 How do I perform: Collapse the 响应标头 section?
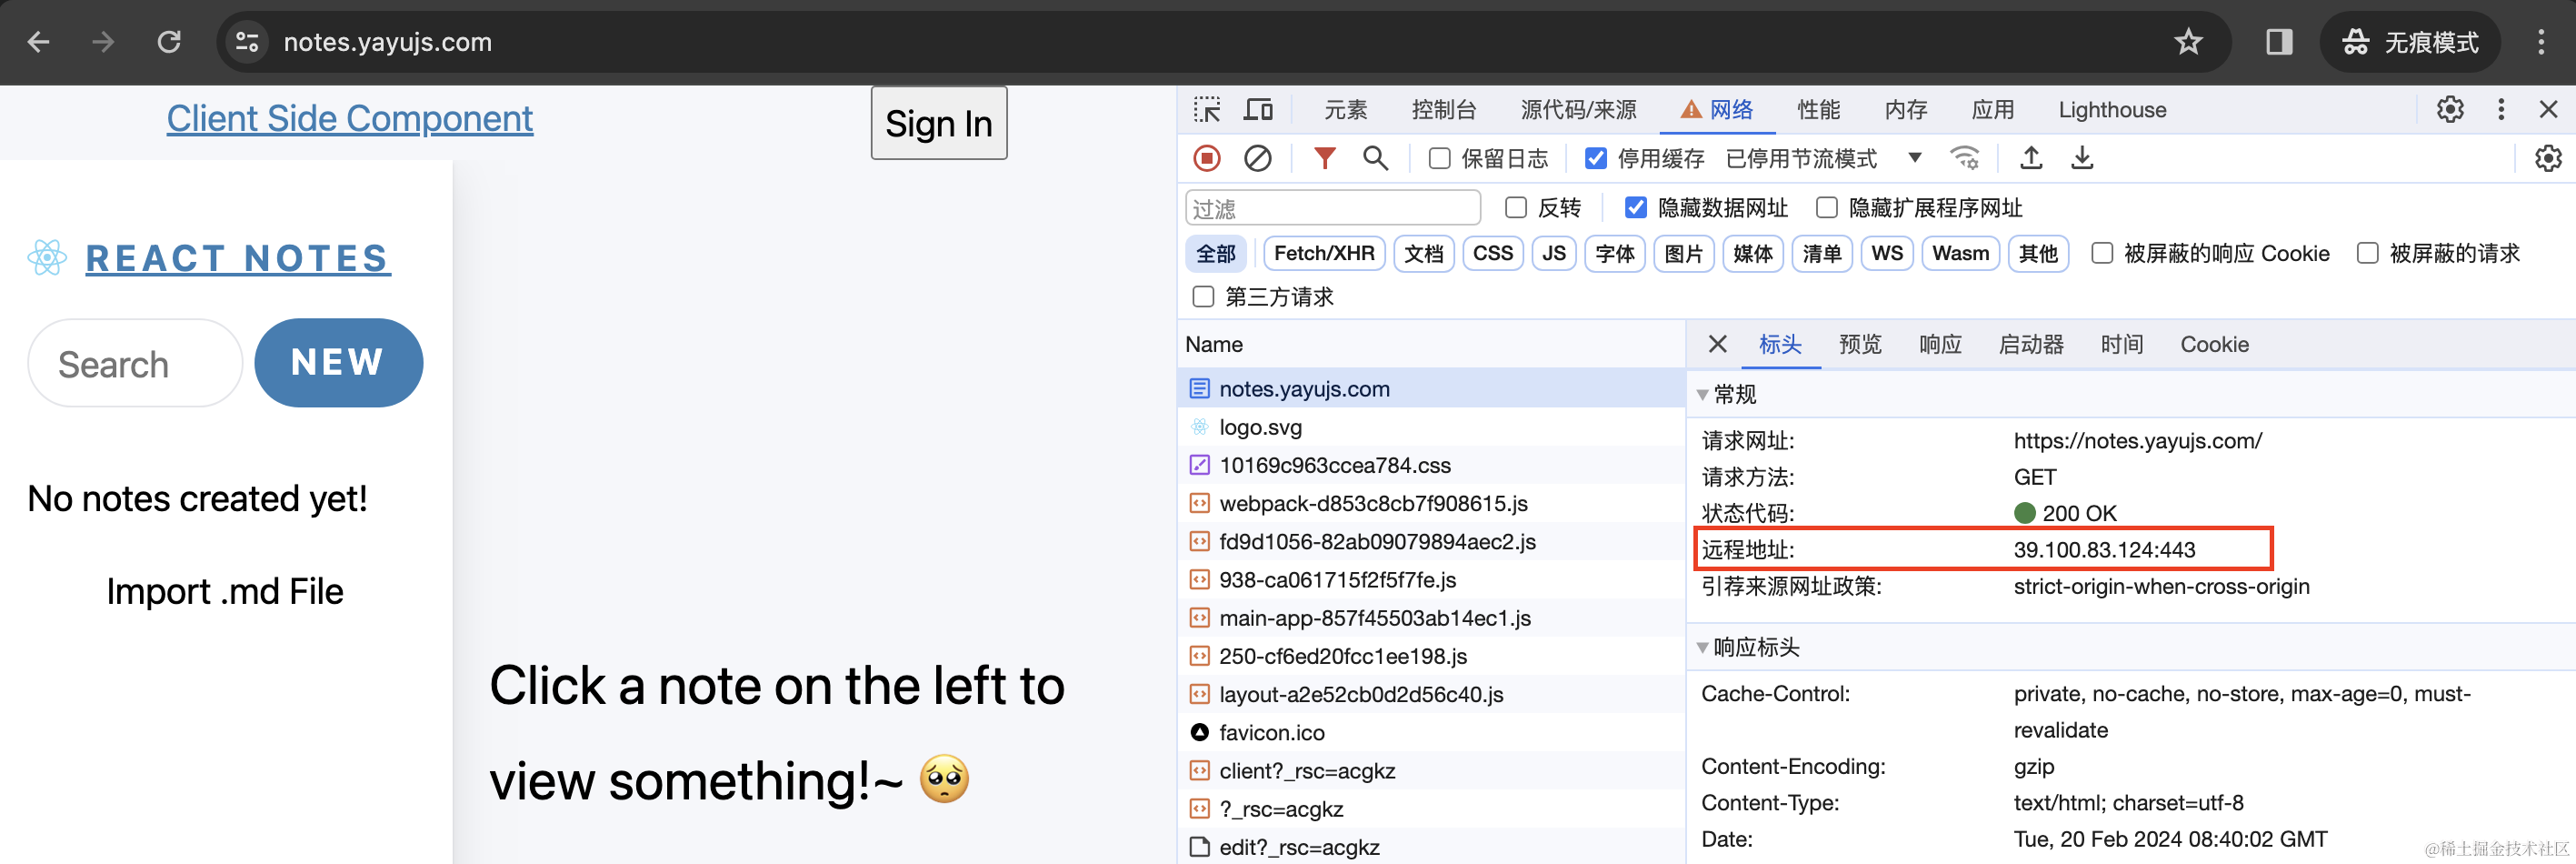point(1703,648)
